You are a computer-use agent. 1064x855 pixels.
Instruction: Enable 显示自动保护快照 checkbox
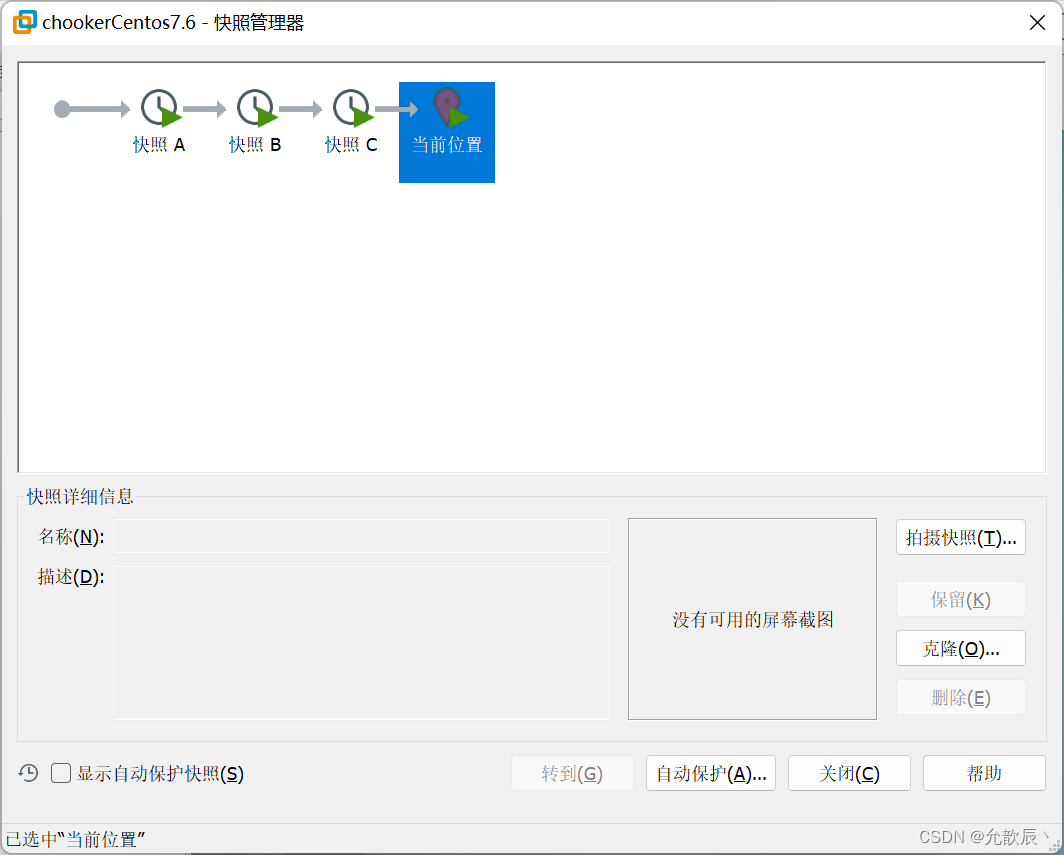point(61,773)
